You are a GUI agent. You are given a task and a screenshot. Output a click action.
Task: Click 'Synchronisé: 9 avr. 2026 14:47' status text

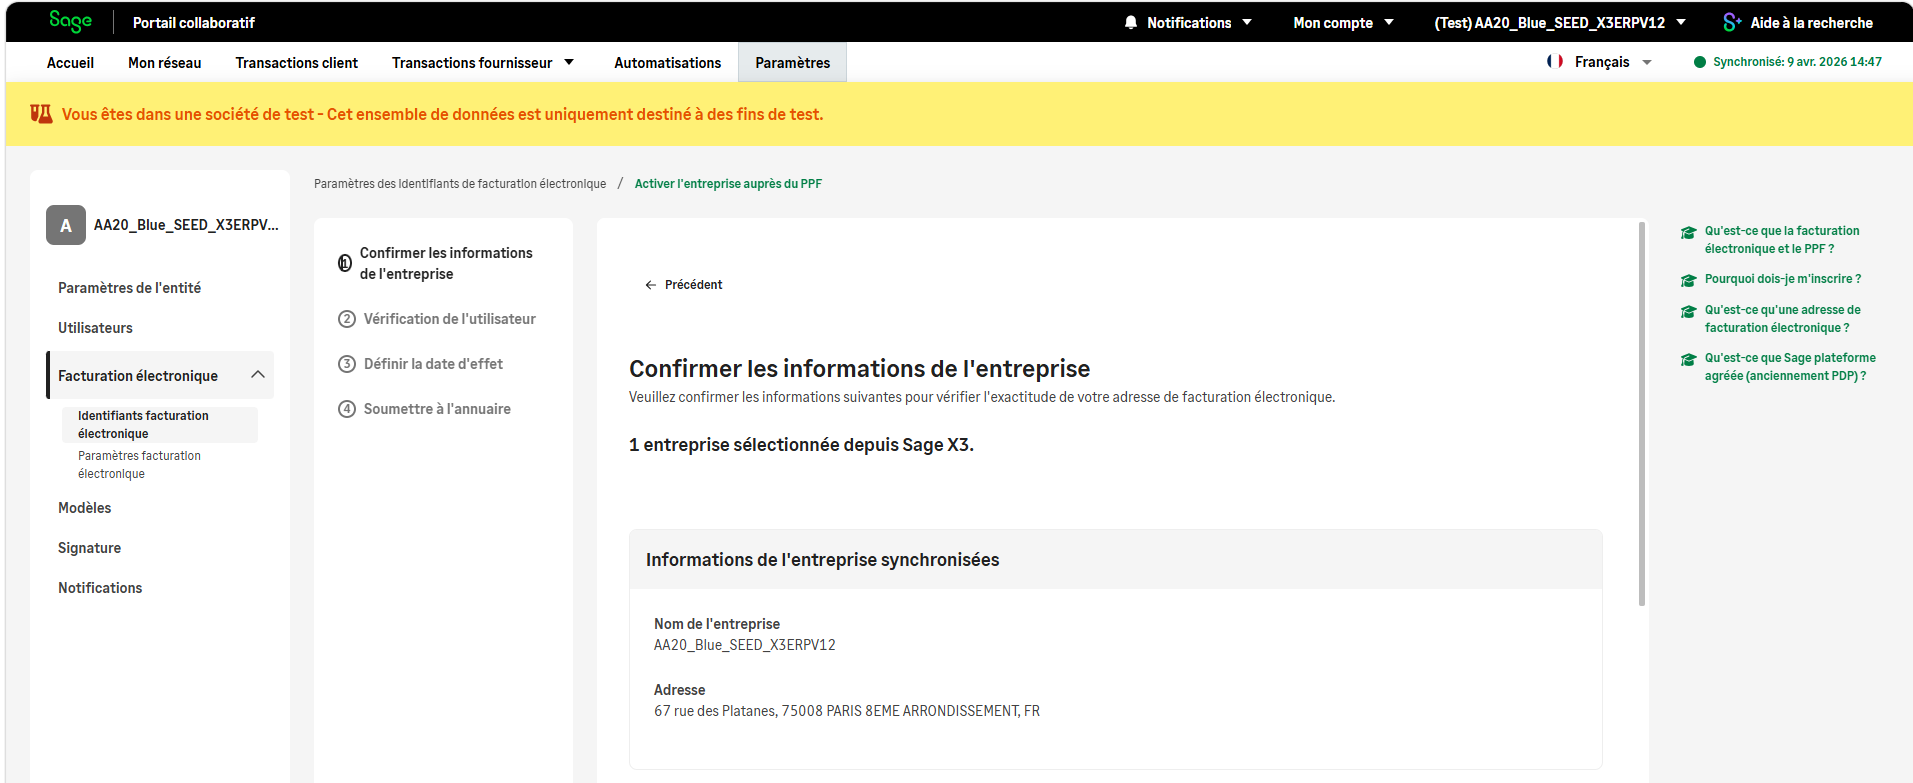click(1797, 62)
